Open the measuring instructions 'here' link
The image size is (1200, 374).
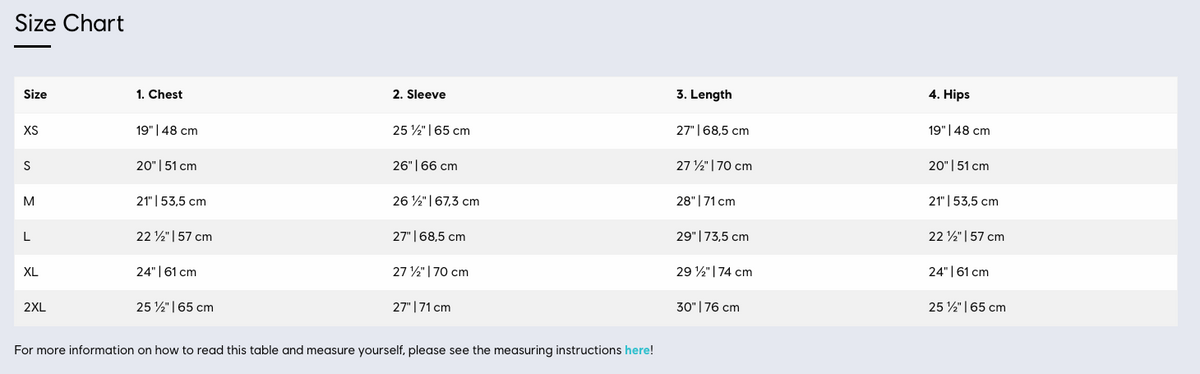(x=637, y=351)
